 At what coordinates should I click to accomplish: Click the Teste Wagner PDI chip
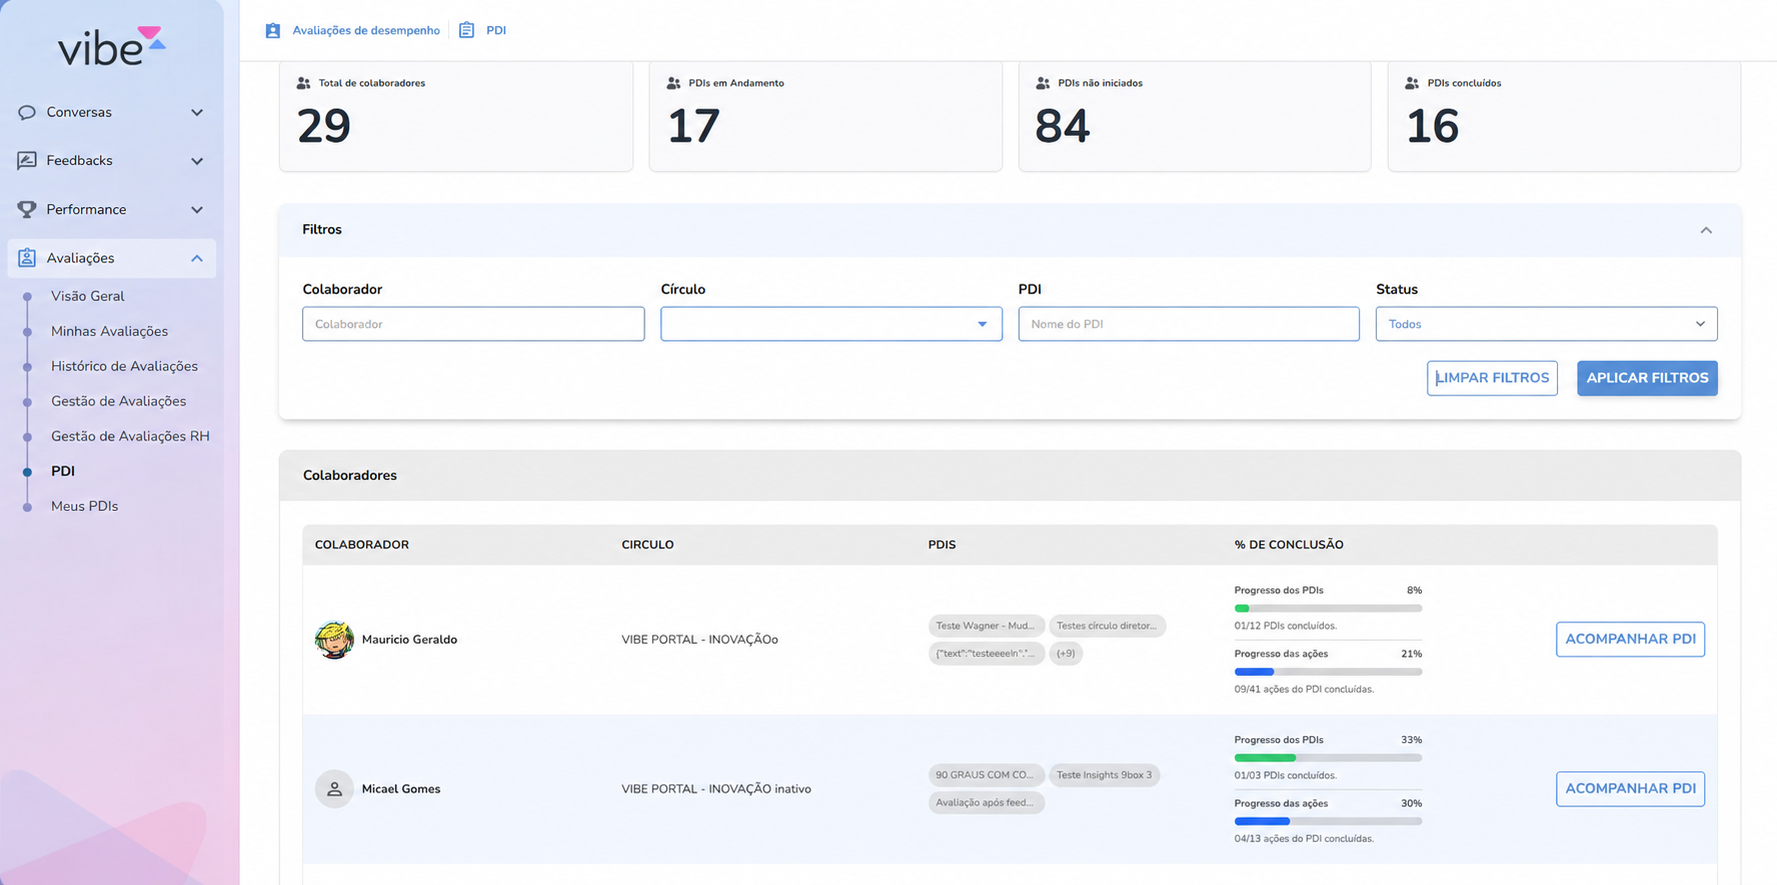tap(986, 626)
